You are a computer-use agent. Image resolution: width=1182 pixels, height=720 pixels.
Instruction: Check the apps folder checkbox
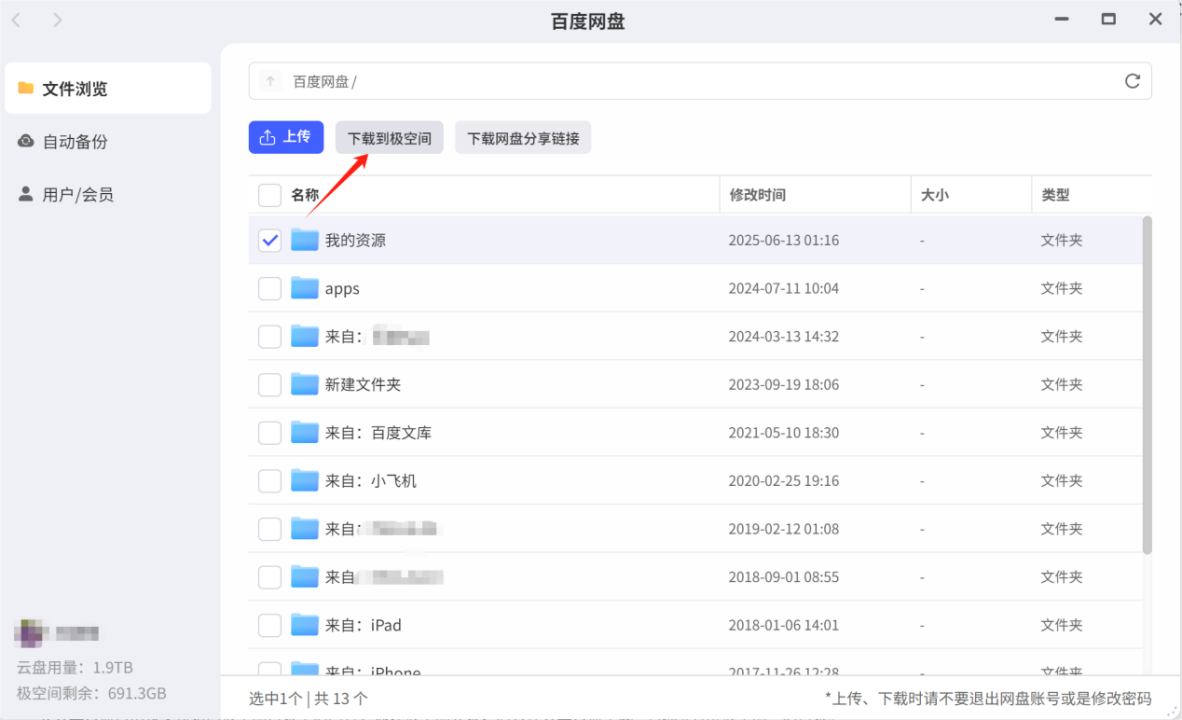tap(270, 288)
